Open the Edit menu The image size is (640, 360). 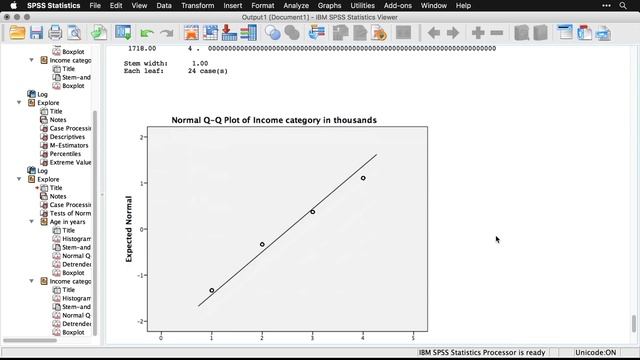pos(116,5)
